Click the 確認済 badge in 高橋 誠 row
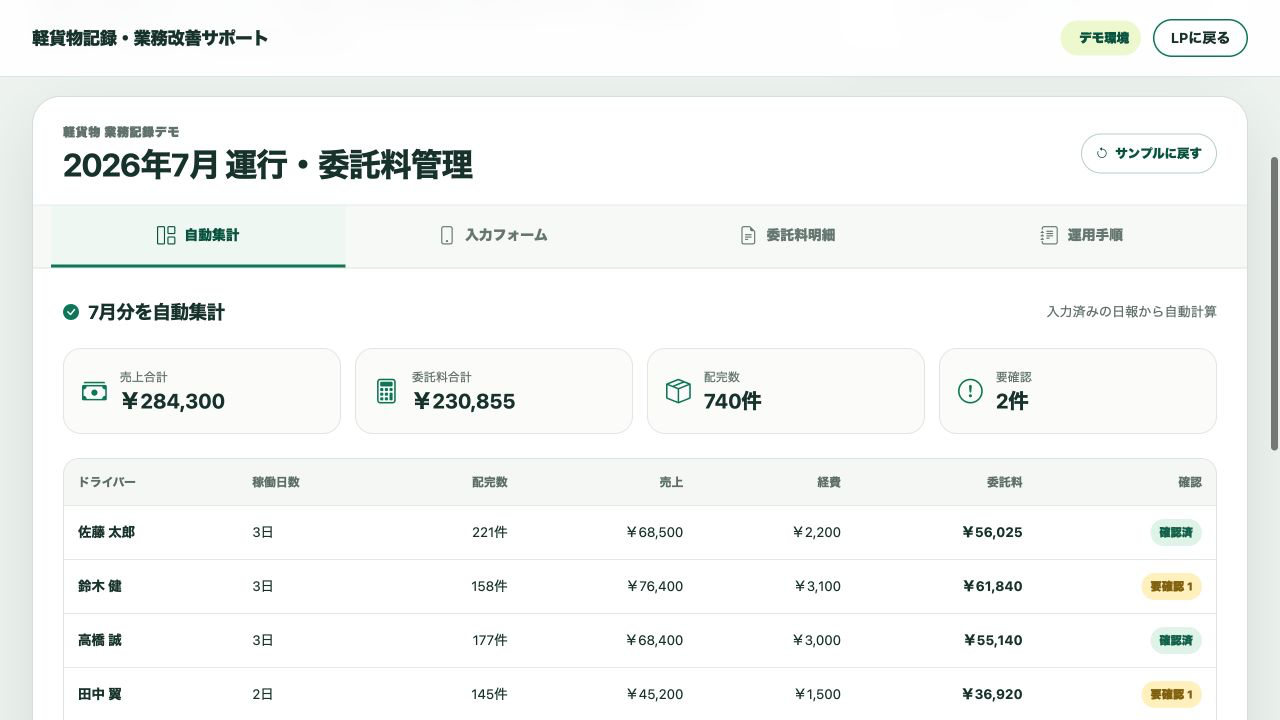 coord(1176,640)
